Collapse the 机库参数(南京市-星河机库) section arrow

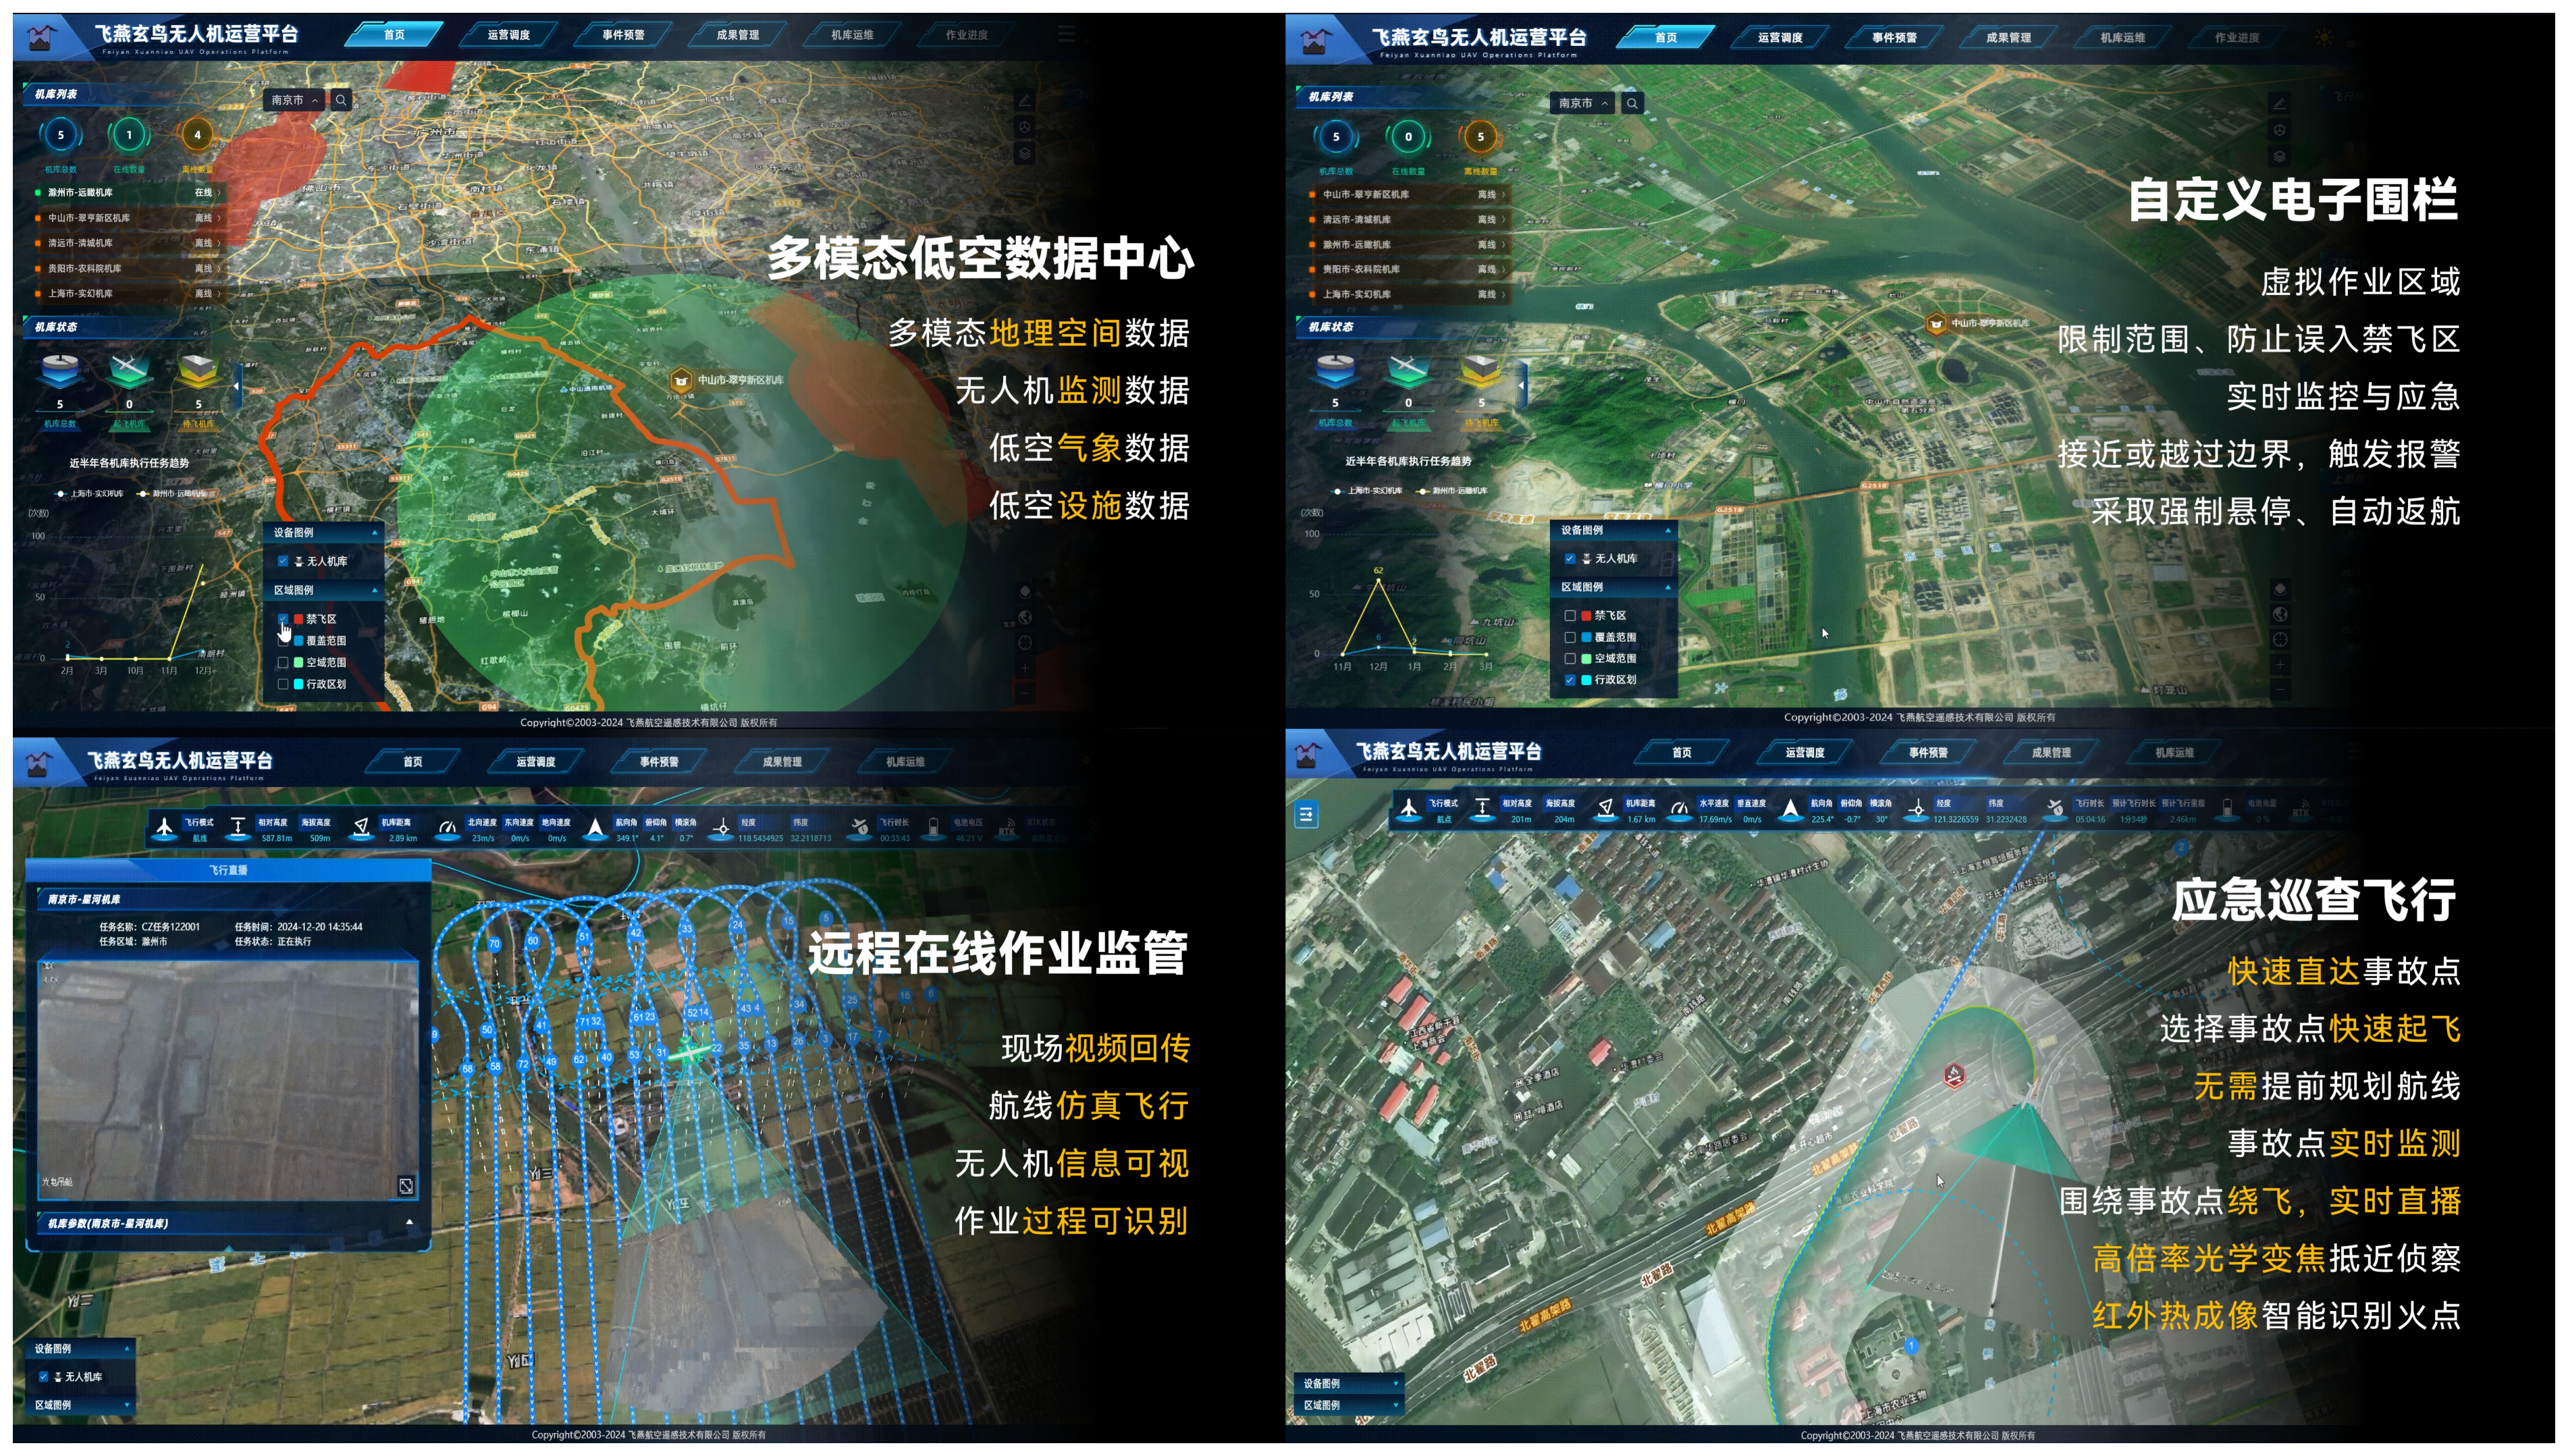(409, 1223)
